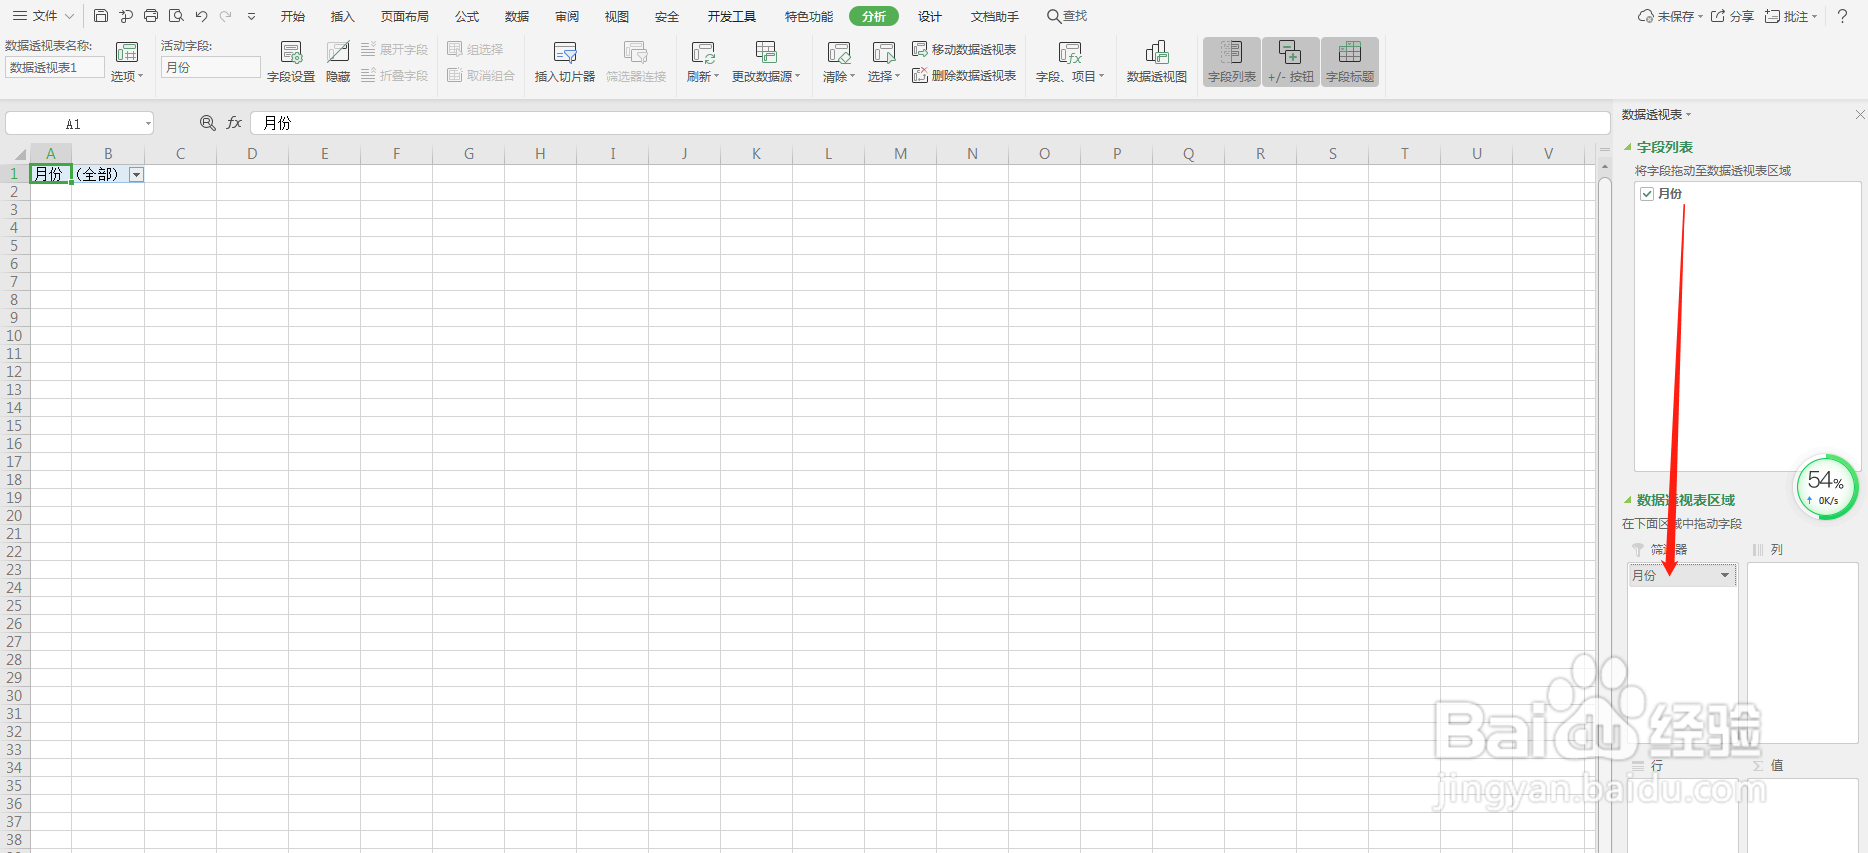Open the 视图 View tab
Image resolution: width=1868 pixels, height=853 pixels.
(x=617, y=16)
